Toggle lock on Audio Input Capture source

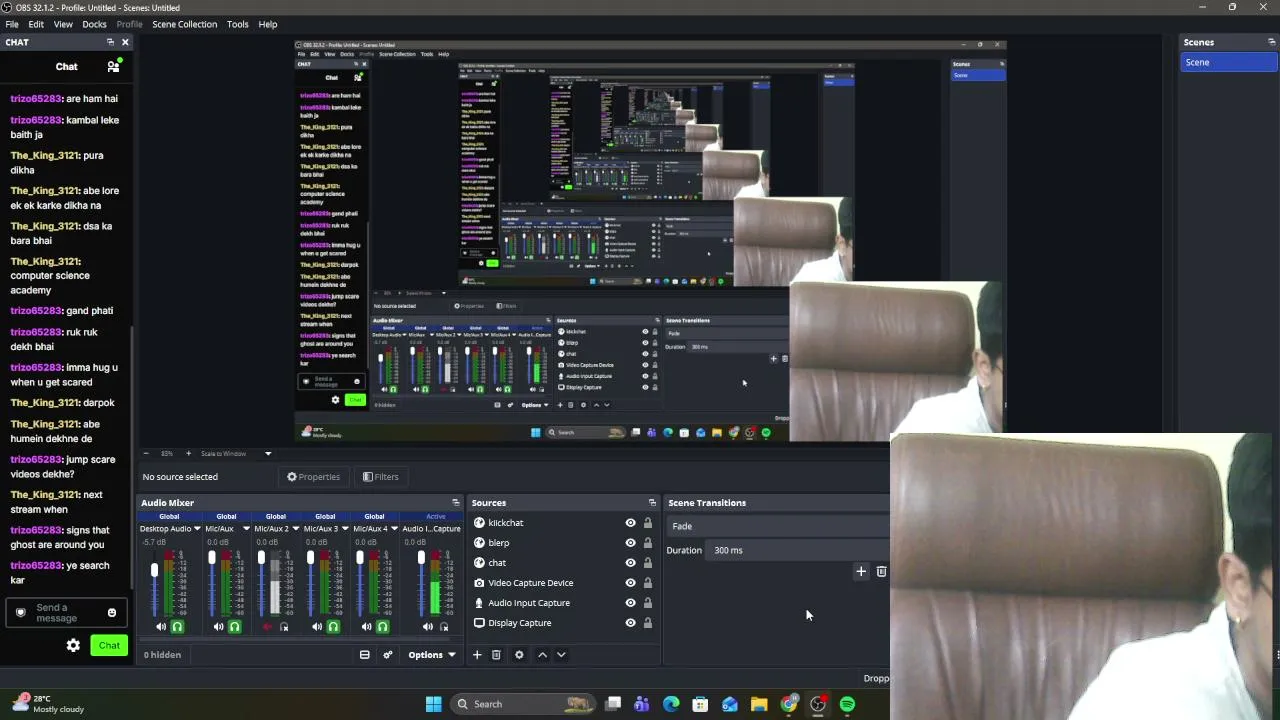point(647,603)
